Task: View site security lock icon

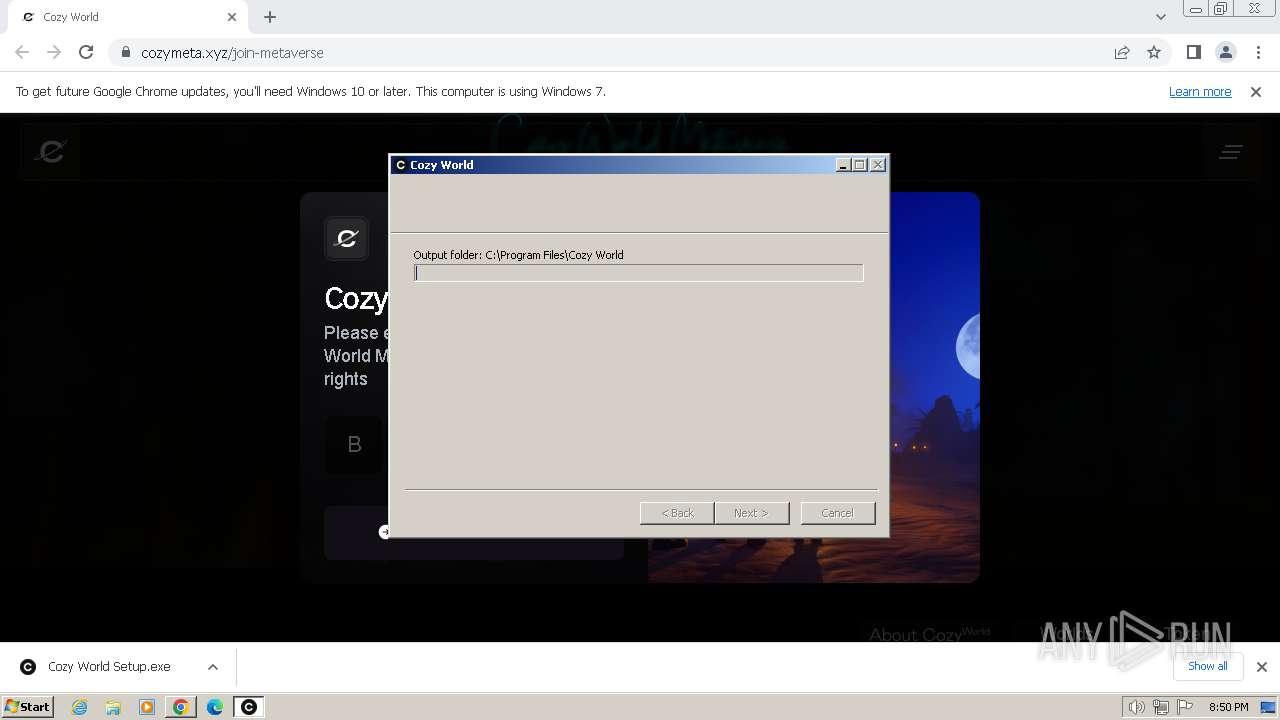Action: pyautogui.click(x=125, y=52)
